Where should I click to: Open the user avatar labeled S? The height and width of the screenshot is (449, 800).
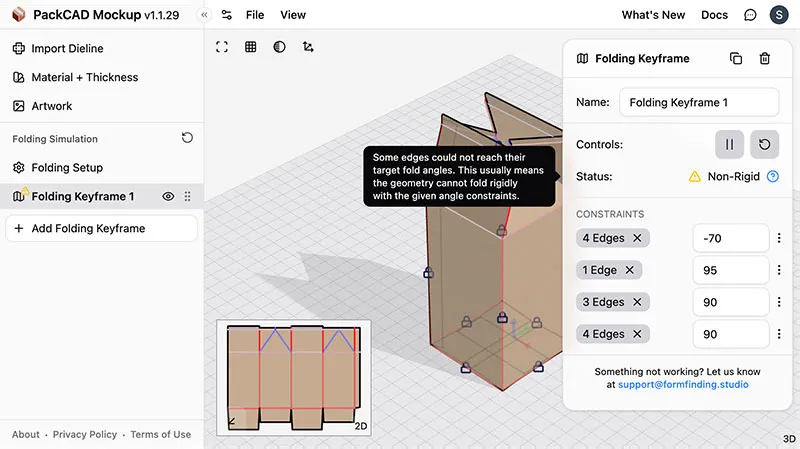point(779,15)
